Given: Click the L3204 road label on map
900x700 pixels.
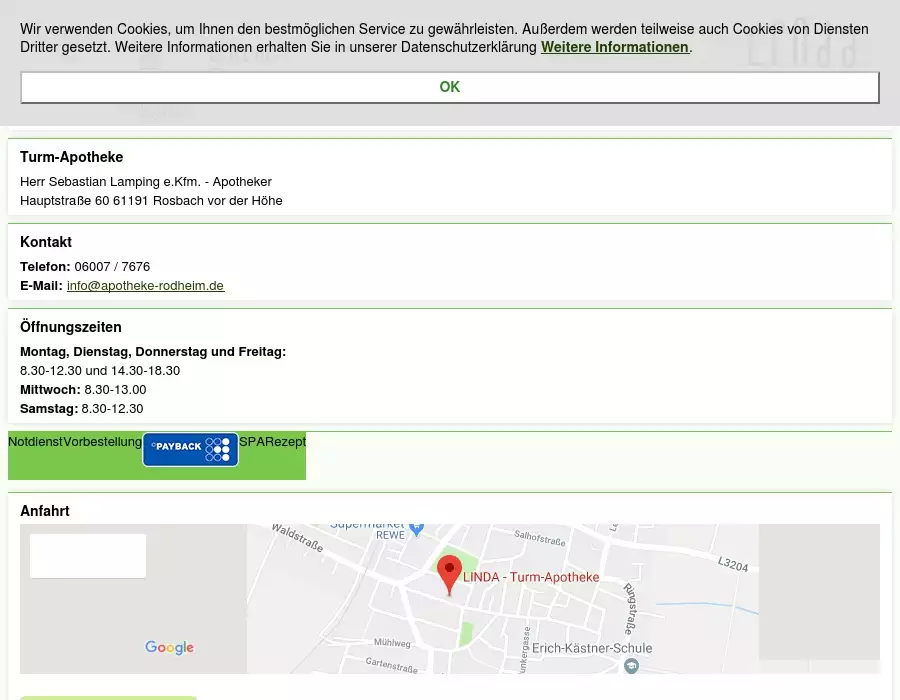Looking at the screenshot, I should (x=732, y=565).
